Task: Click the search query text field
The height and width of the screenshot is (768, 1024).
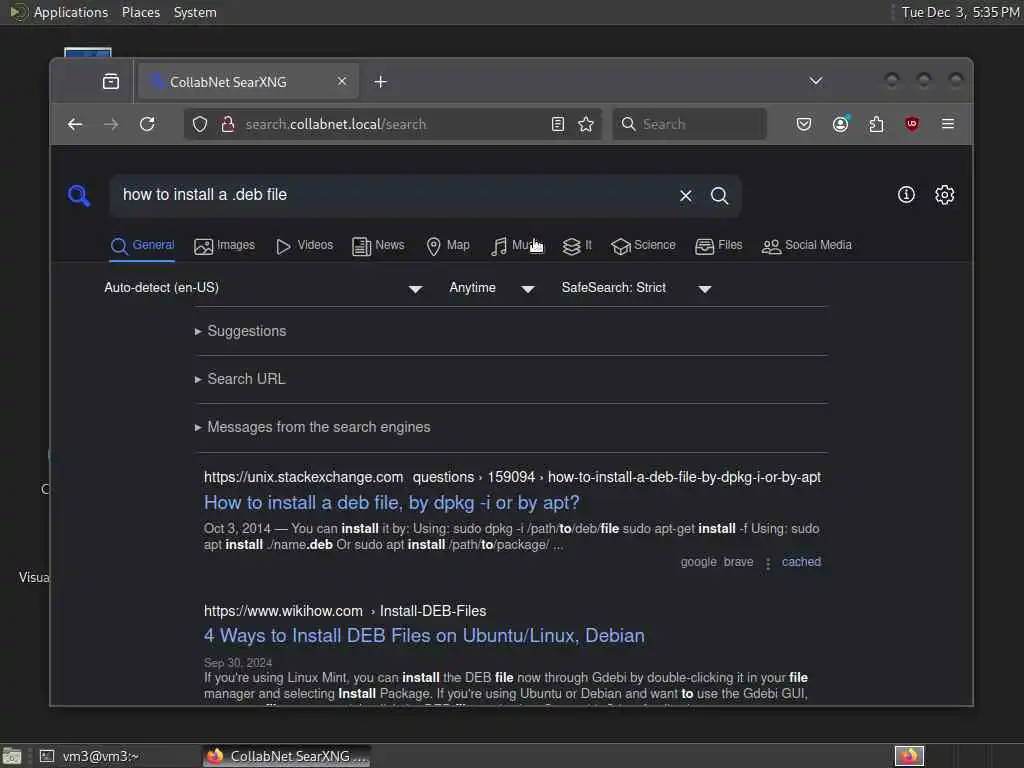Action: coord(395,195)
